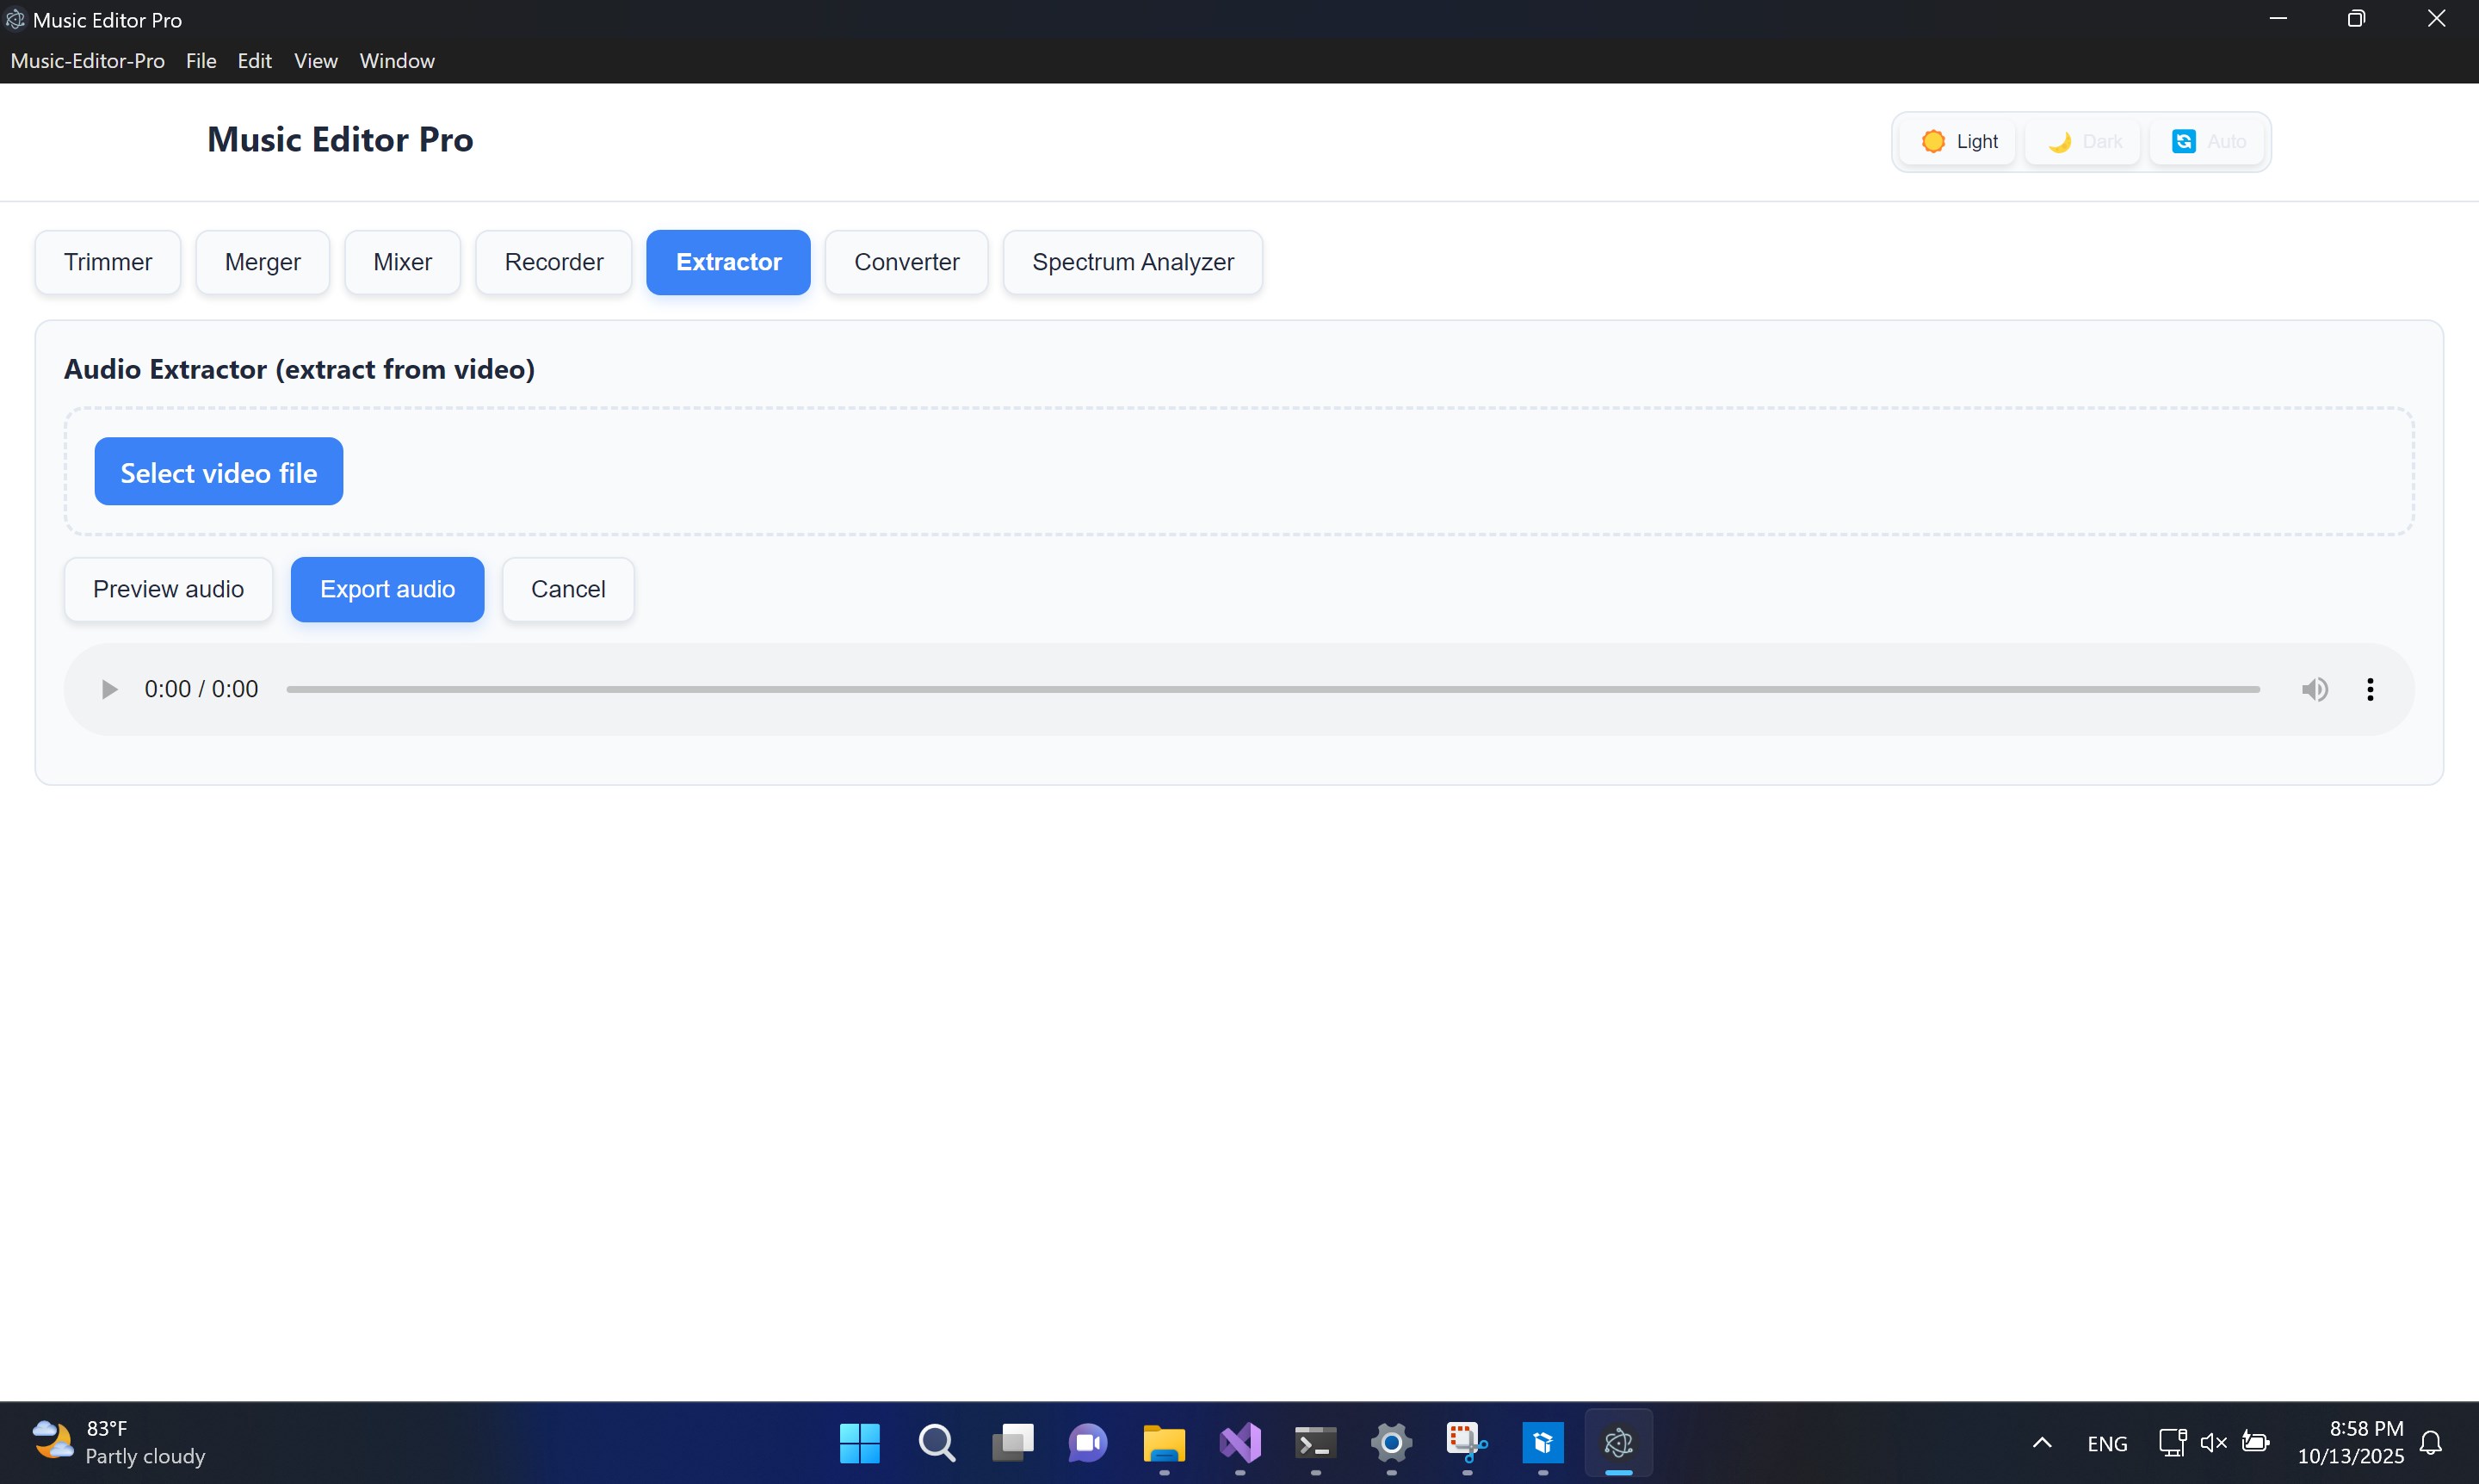The image size is (2479, 1484).
Task: Switch to the Converter tab
Action: (x=907, y=262)
